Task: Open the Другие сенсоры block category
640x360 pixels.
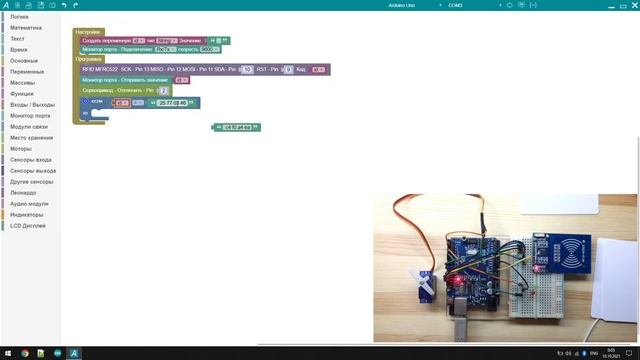Action: tap(31, 182)
